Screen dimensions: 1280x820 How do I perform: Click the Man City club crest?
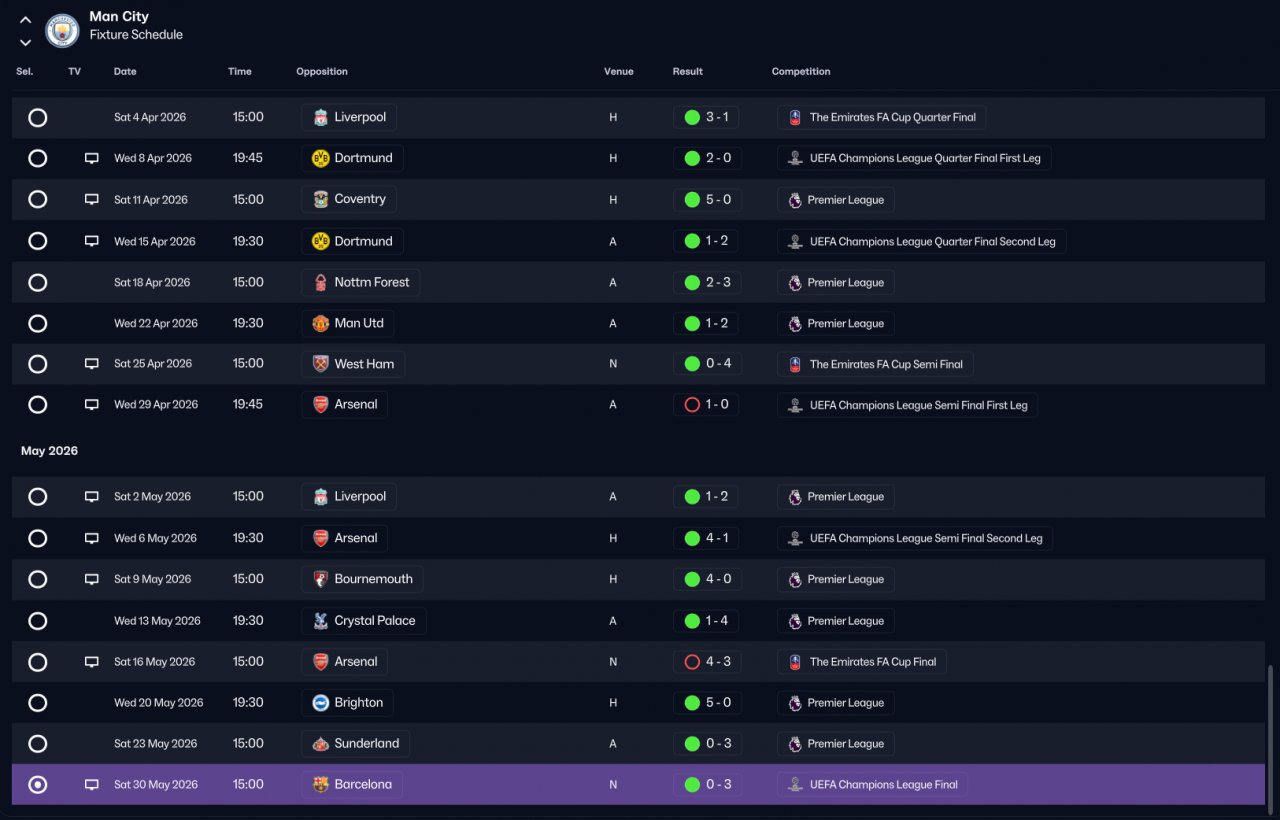coord(63,30)
